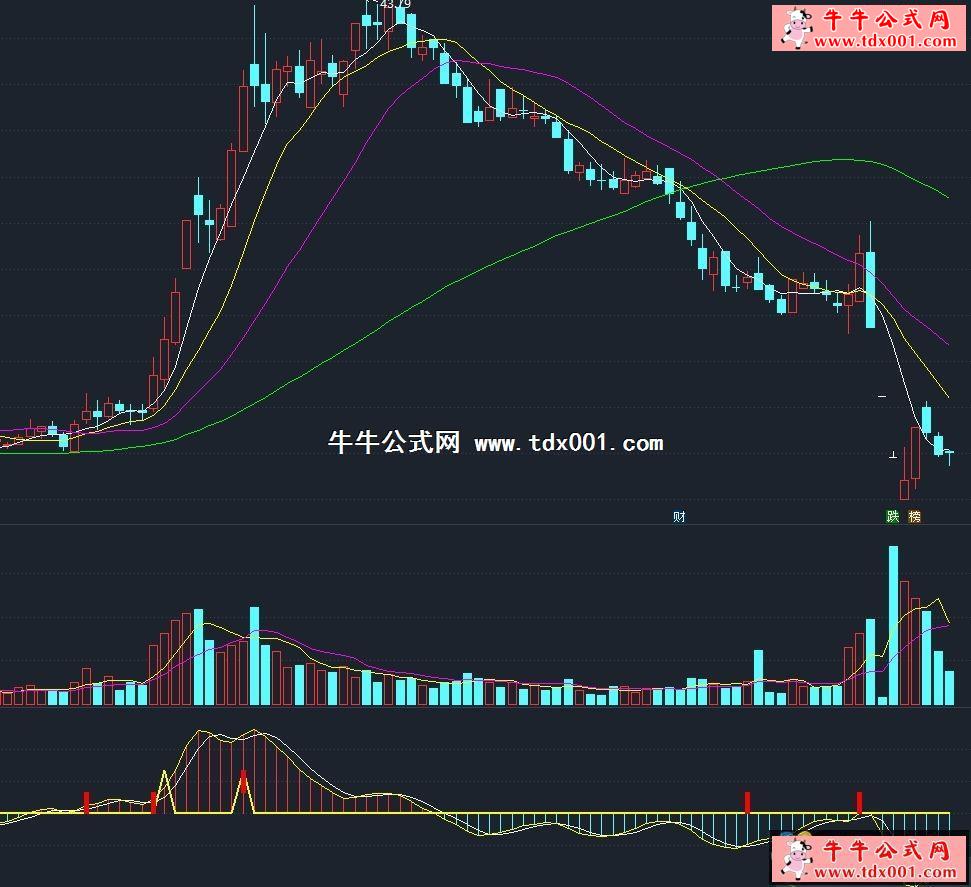The height and width of the screenshot is (887, 971).
Task: Select the tallest cyan volume bar
Action: point(893,626)
